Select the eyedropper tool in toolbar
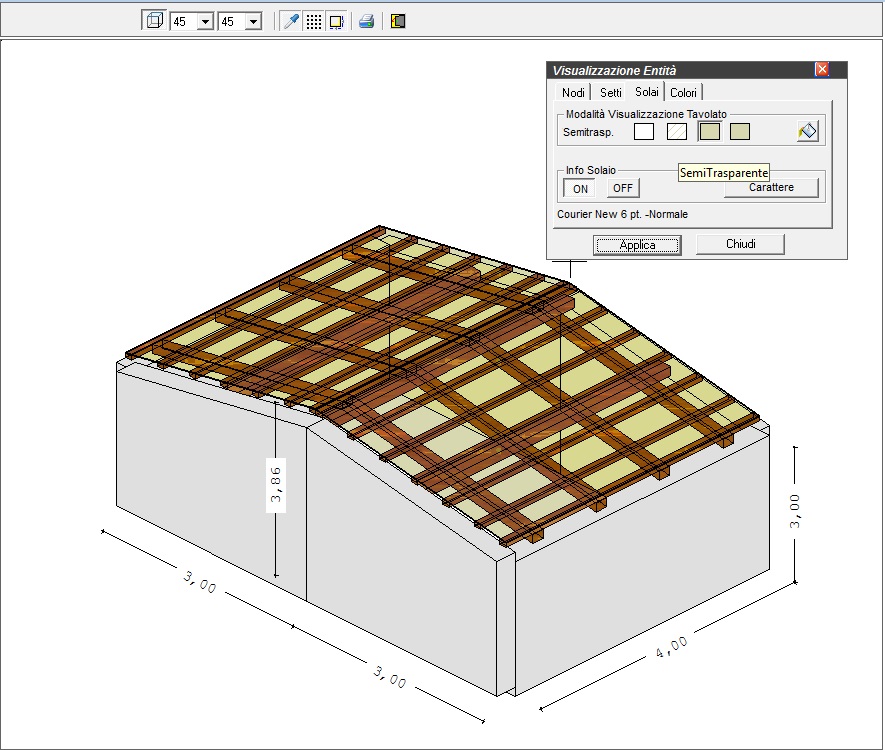This screenshot has width=885, height=750. point(291,21)
